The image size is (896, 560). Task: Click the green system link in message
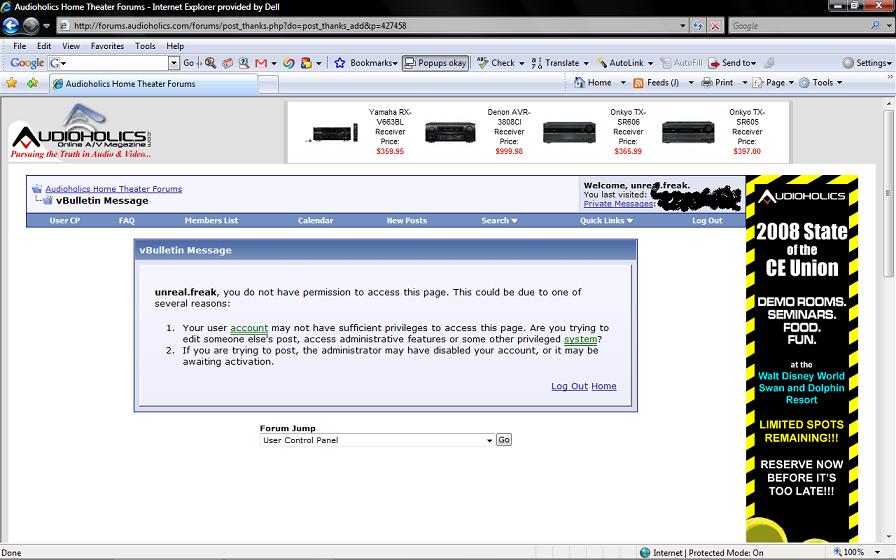[x=580, y=339]
